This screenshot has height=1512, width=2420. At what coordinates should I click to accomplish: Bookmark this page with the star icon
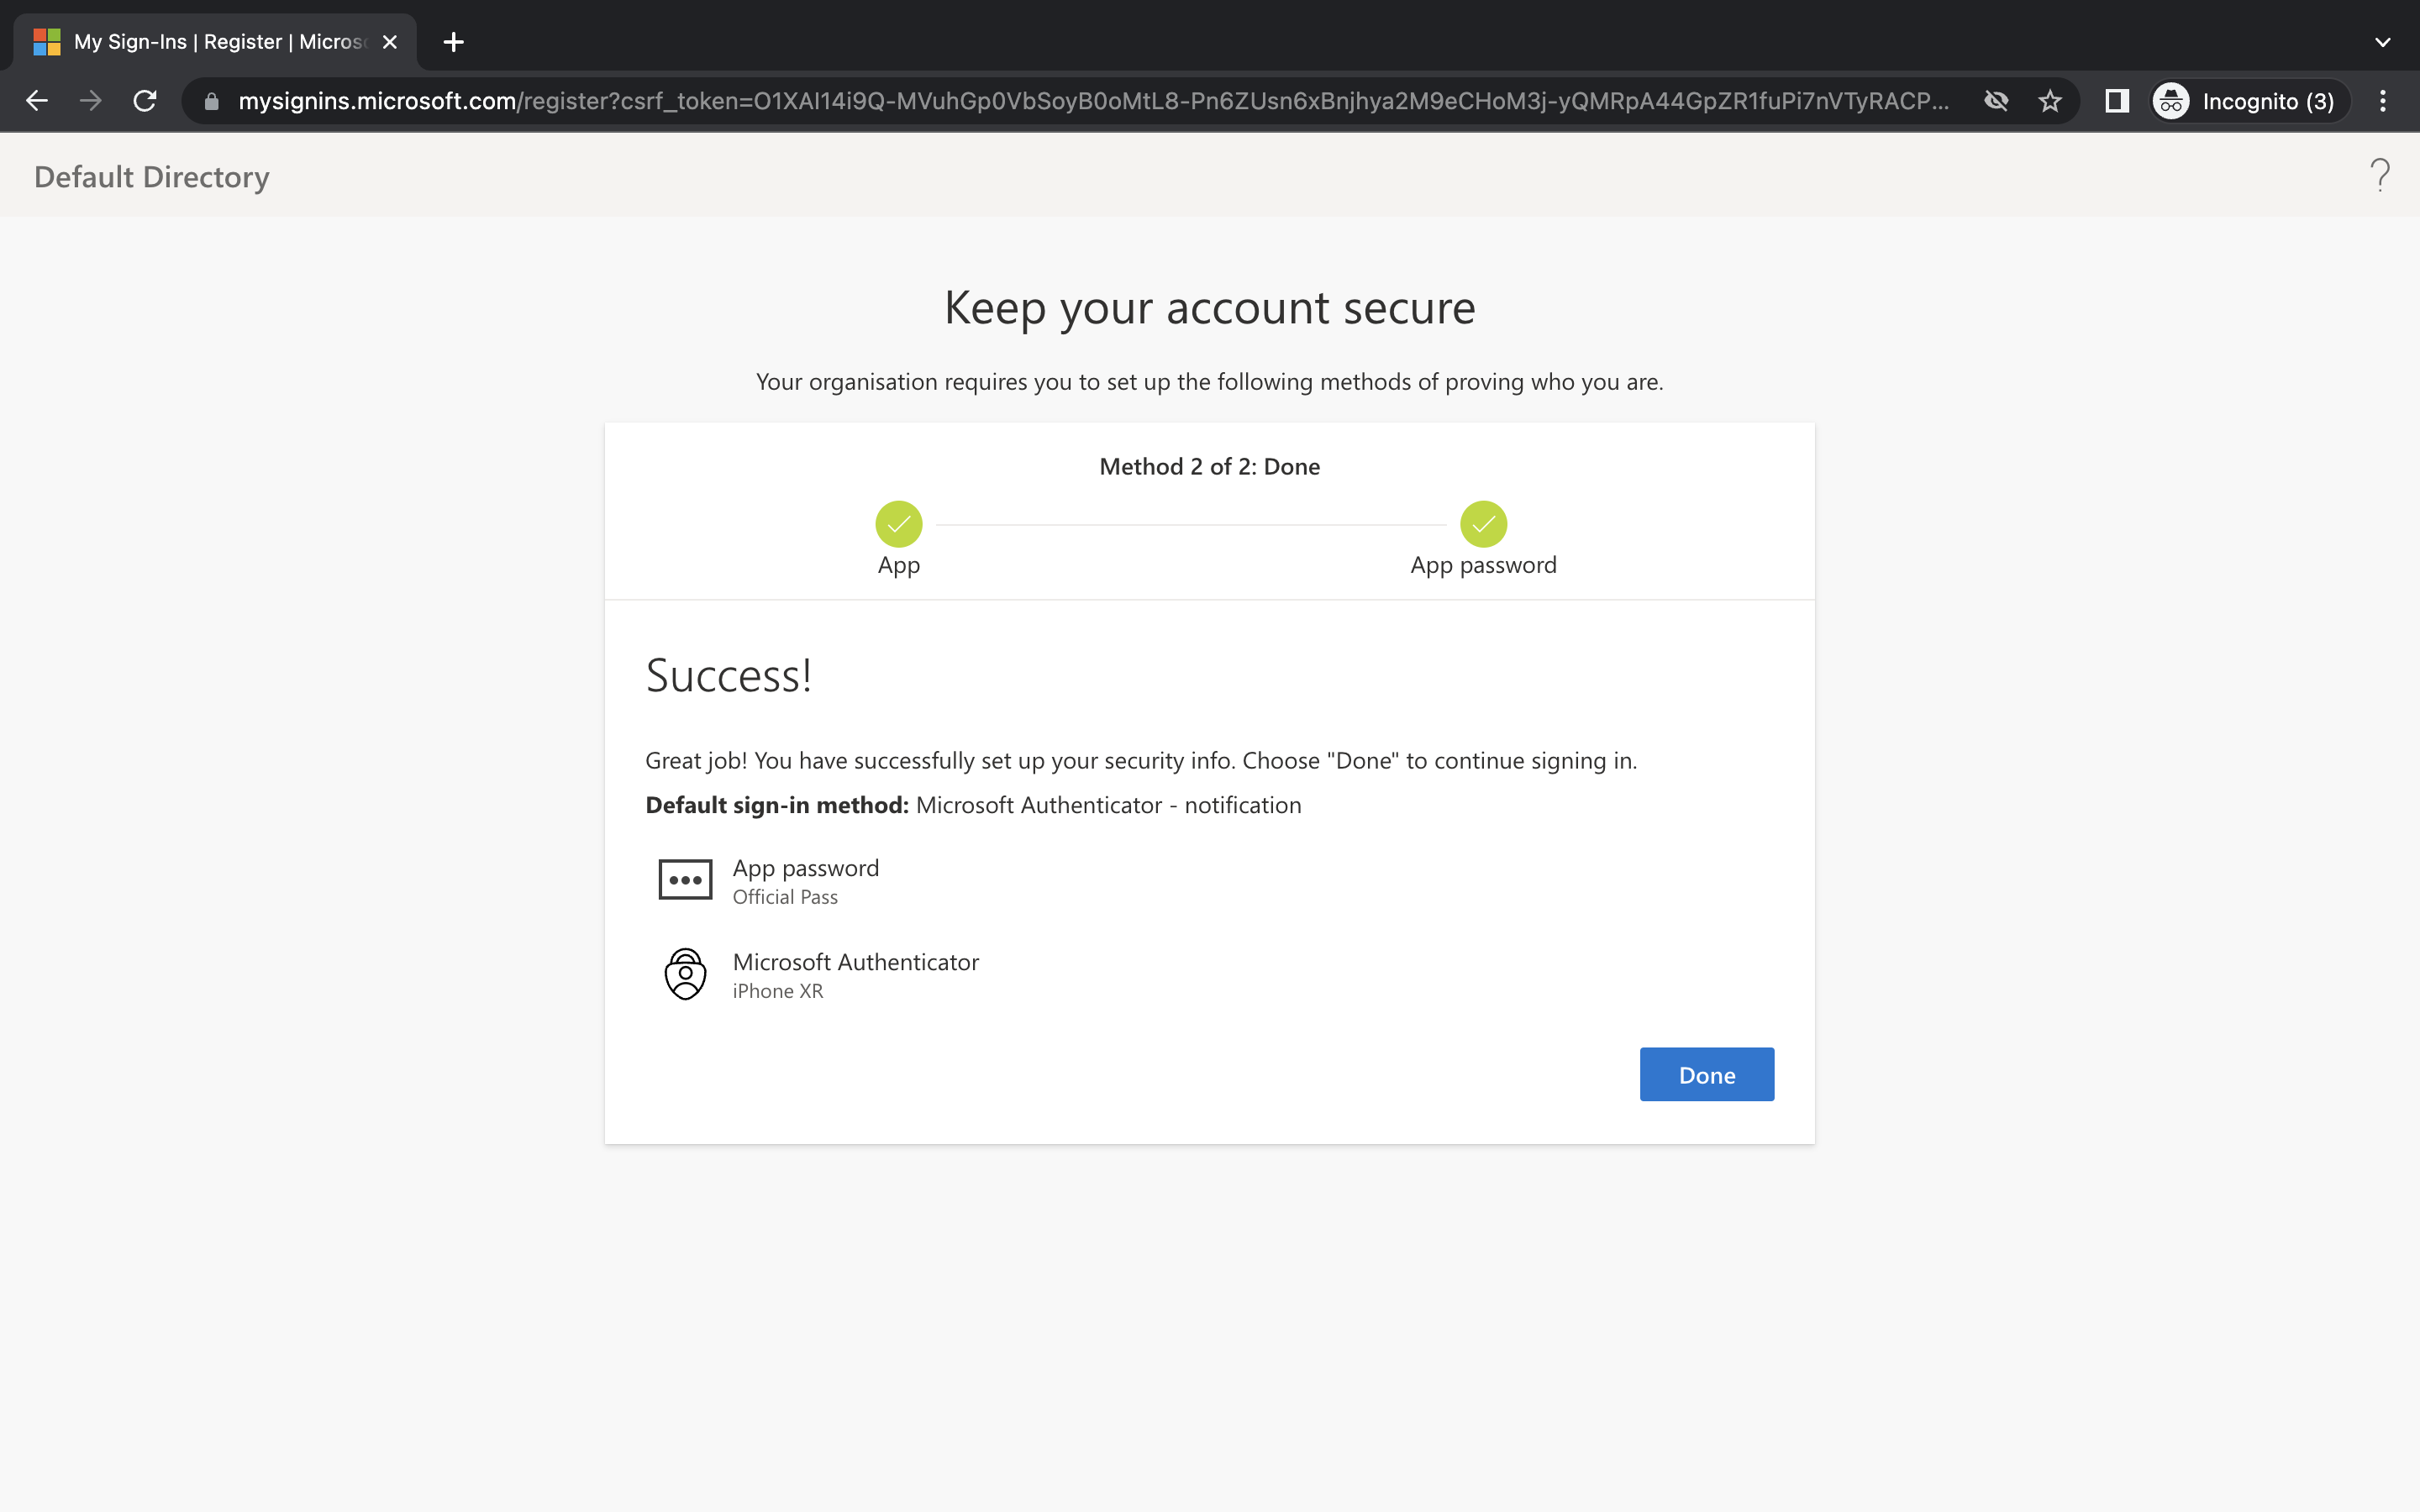click(2050, 101)
